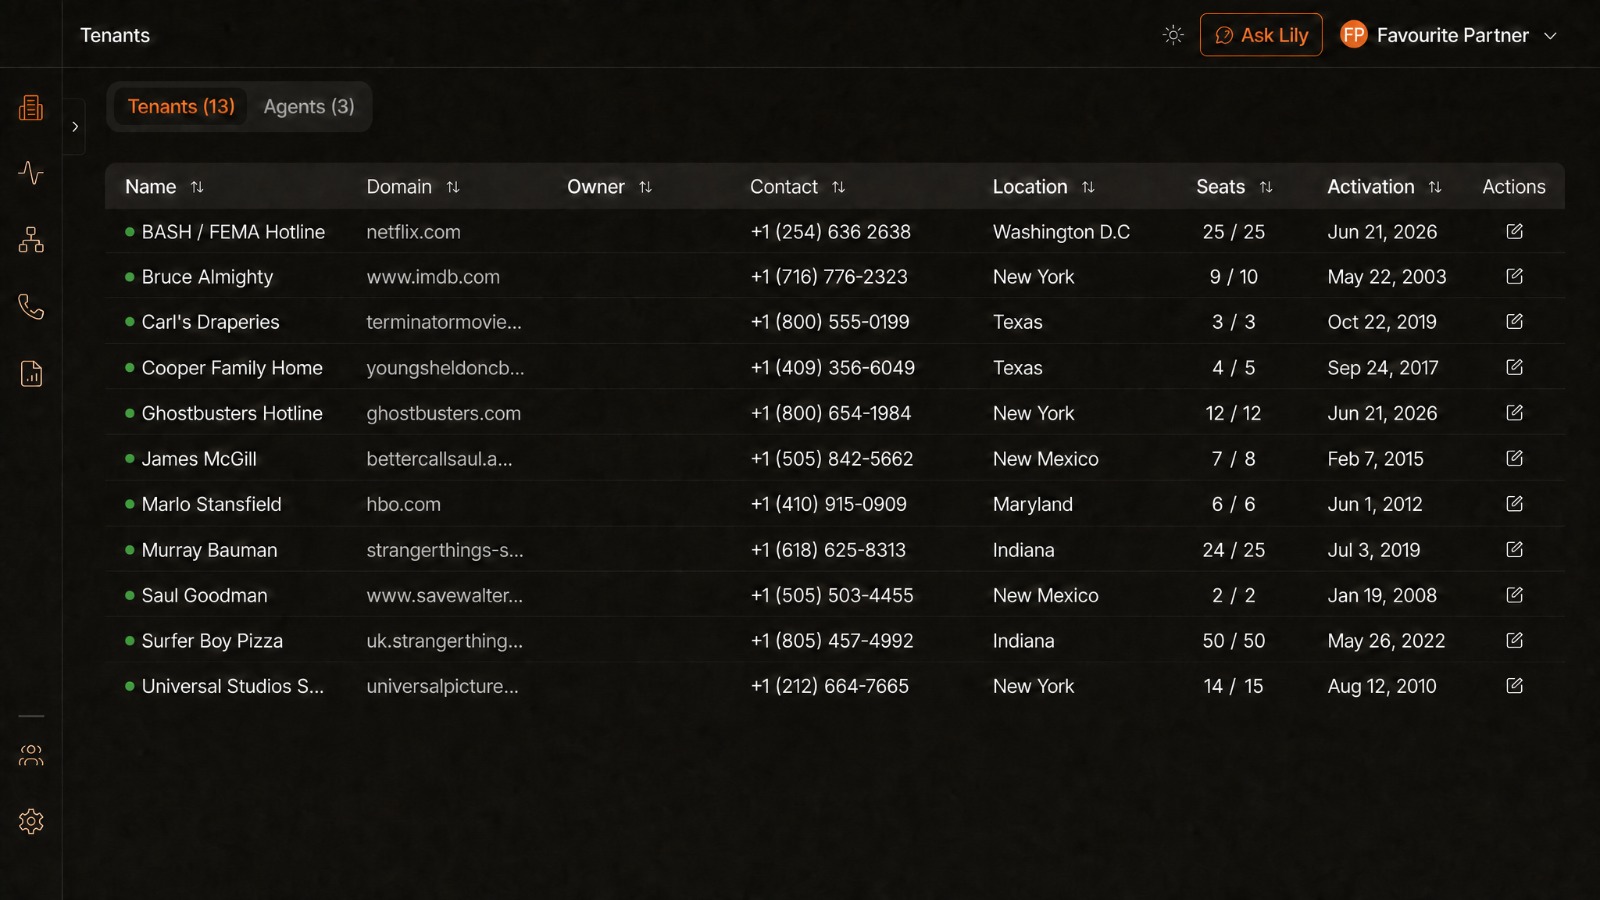Click contact number +1 (254) 636 2638
The image size is (1600, 900).
click(830, 232)
